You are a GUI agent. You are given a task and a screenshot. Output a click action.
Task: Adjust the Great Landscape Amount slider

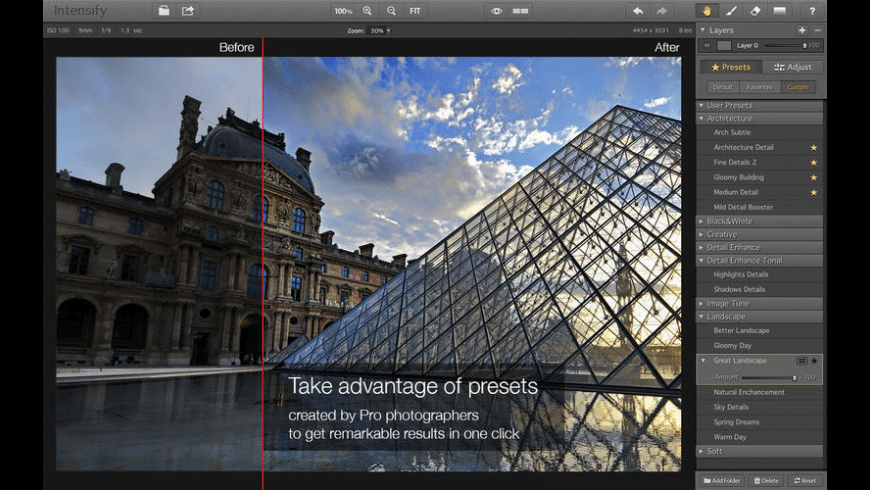[x=770, y=377]
